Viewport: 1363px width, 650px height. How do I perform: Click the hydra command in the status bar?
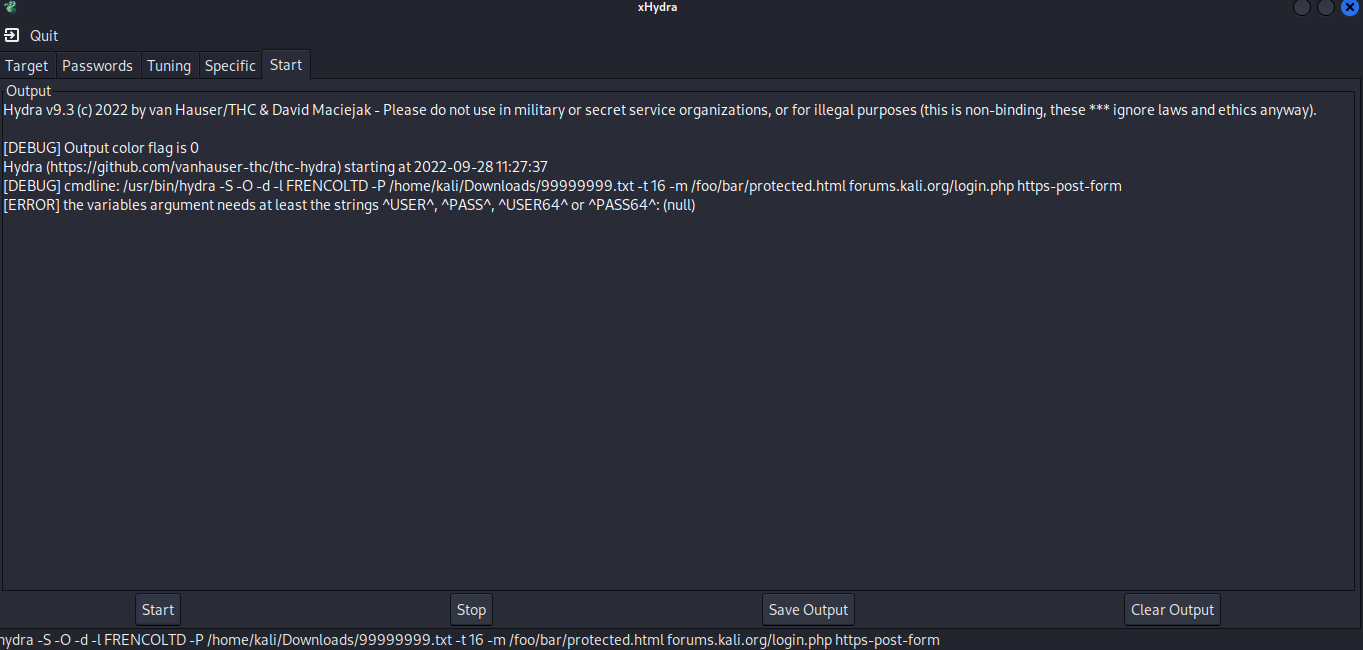point(470,640)
